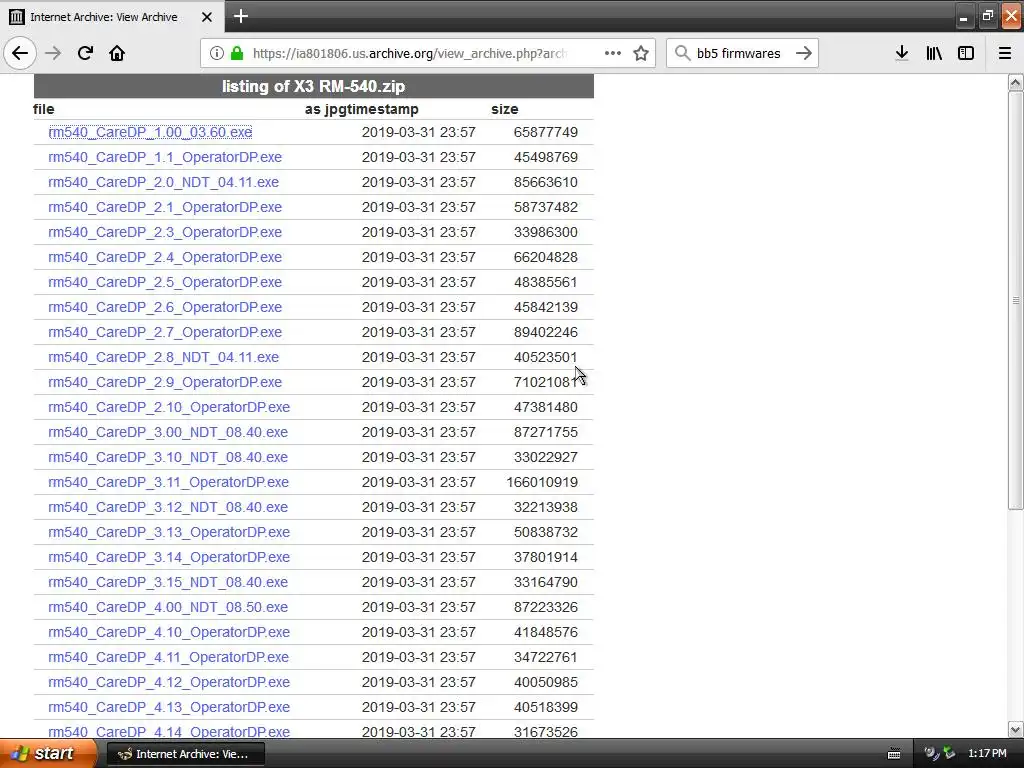
Task: Open rm540_CareDP_2.7_OperatorDP.exe link
Action: pyautogui.click(x=165, y=332)
